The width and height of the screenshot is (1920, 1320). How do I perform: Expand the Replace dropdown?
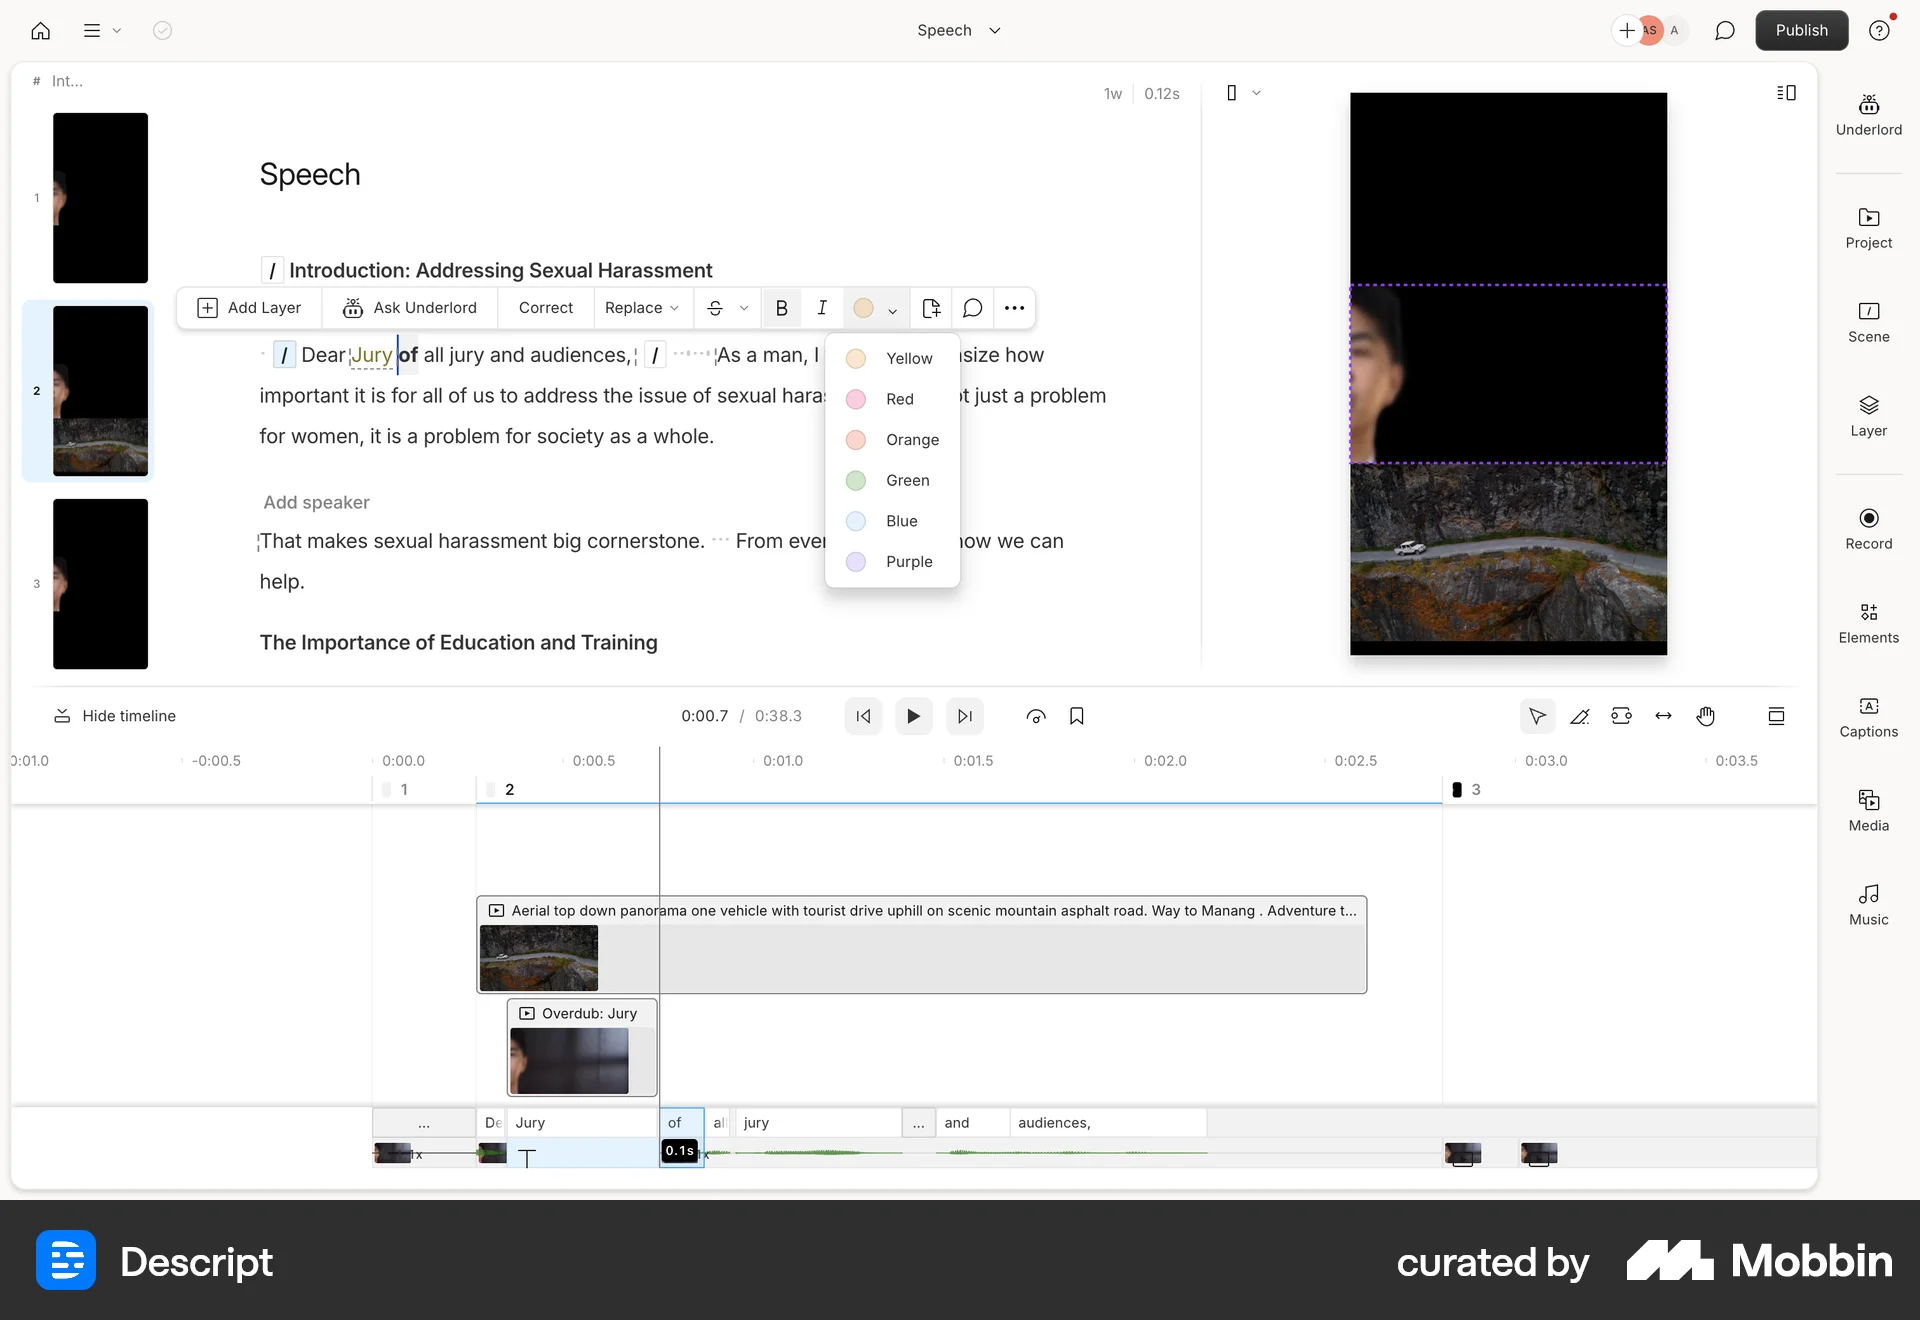coord(641,308)
